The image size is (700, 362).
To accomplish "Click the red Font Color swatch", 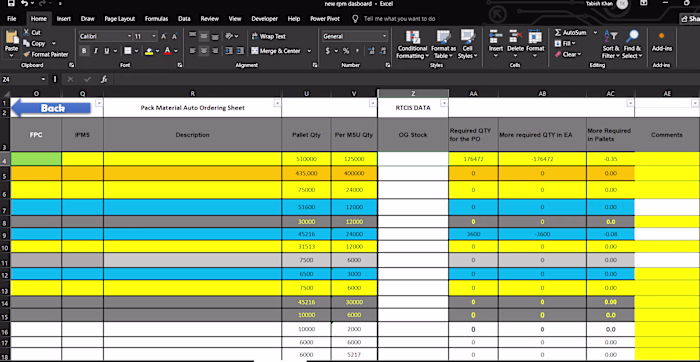I will click(x=168, y=51).
